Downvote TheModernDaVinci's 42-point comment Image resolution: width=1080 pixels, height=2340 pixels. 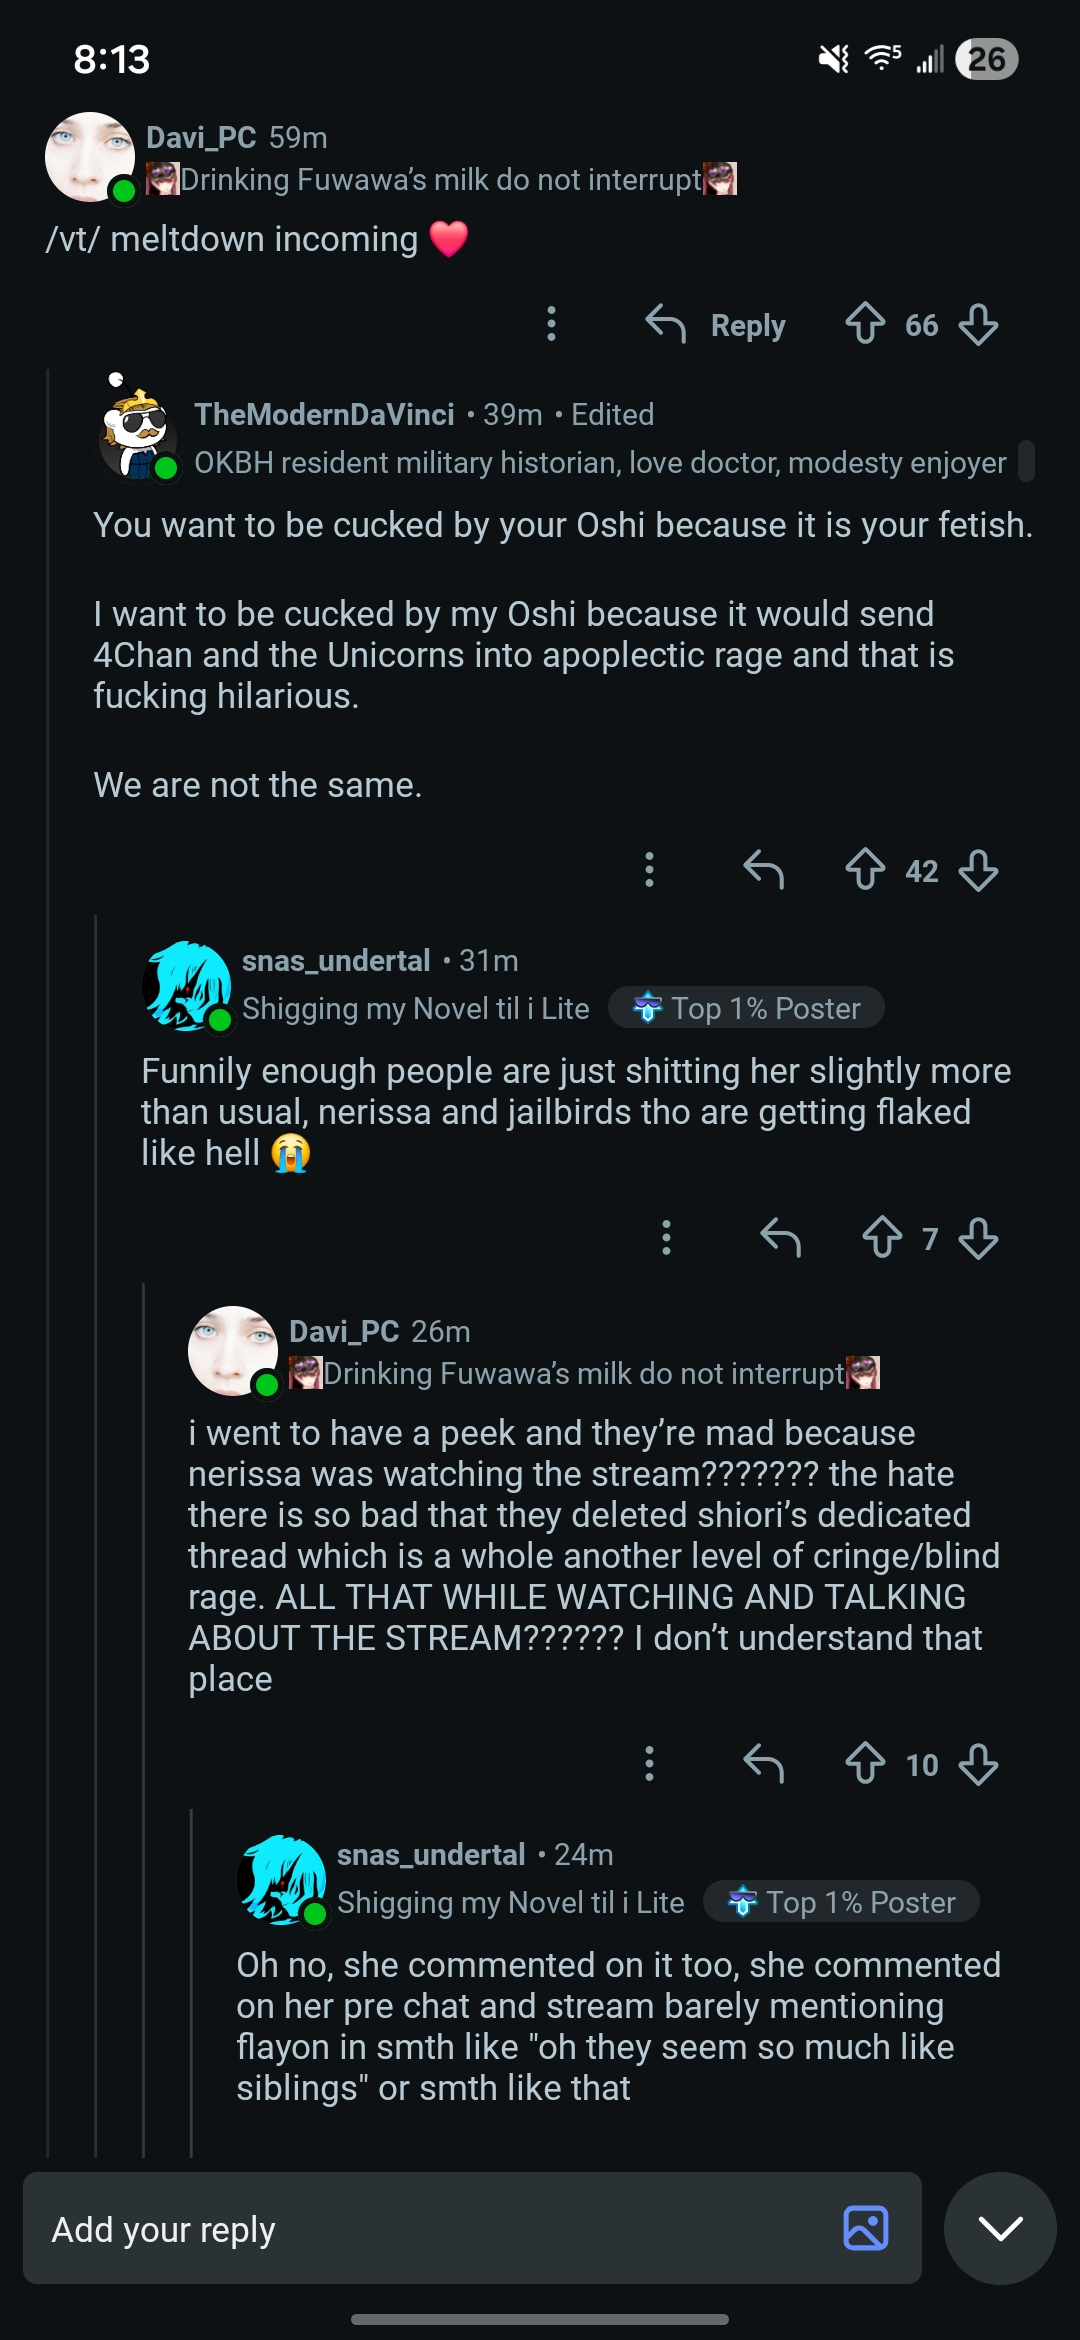pyautogui.click(x=978, y=869)
